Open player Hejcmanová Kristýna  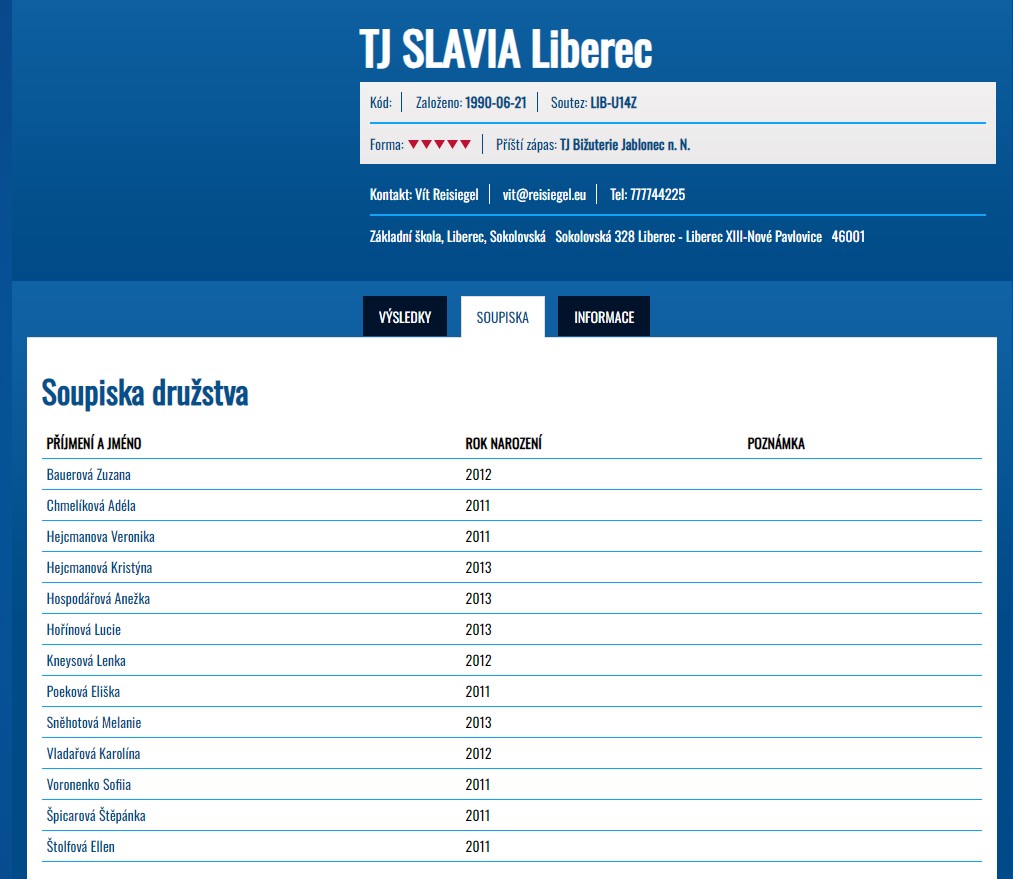coord(99,568)
